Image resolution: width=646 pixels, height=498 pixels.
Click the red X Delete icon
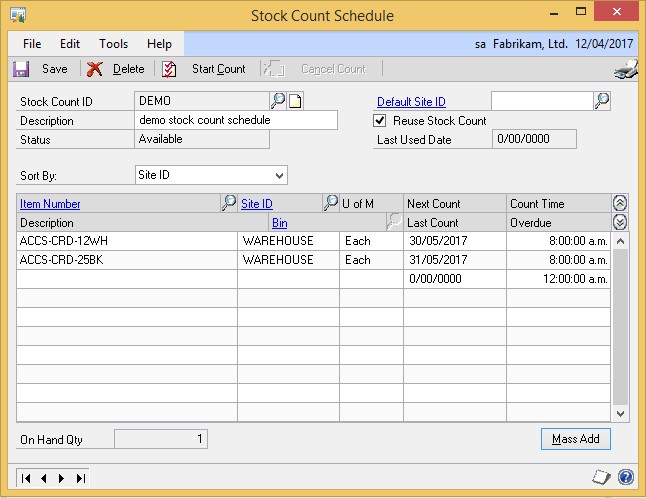[95, 69]
